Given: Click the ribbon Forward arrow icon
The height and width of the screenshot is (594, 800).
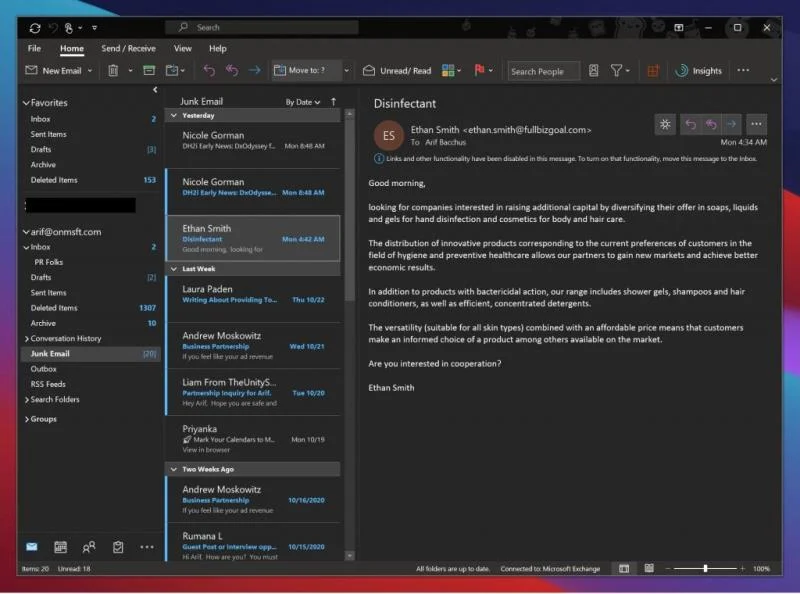Looking at the screenshot, I should click(255, 70).
